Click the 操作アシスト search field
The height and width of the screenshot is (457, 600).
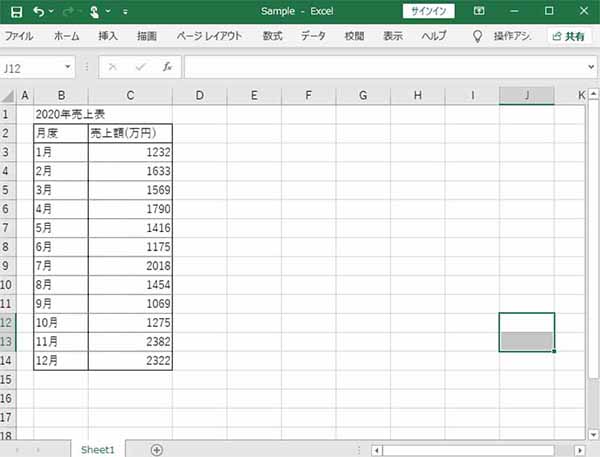512,36
